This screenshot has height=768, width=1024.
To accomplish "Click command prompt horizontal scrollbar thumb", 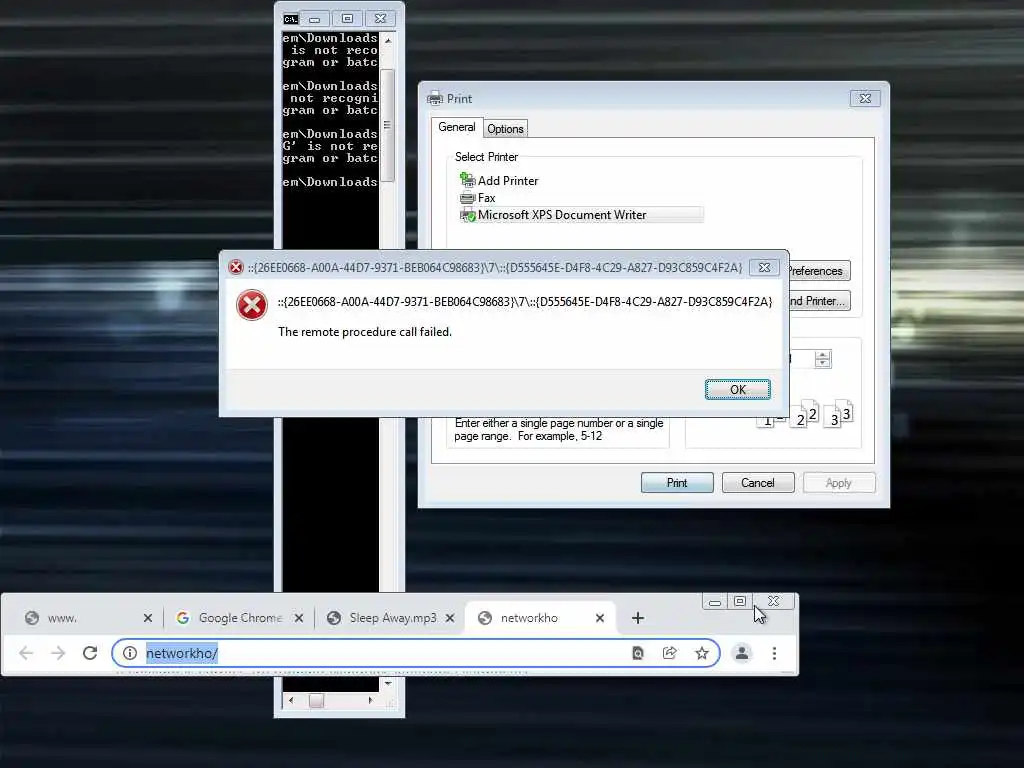I will (x=316, y=701).
